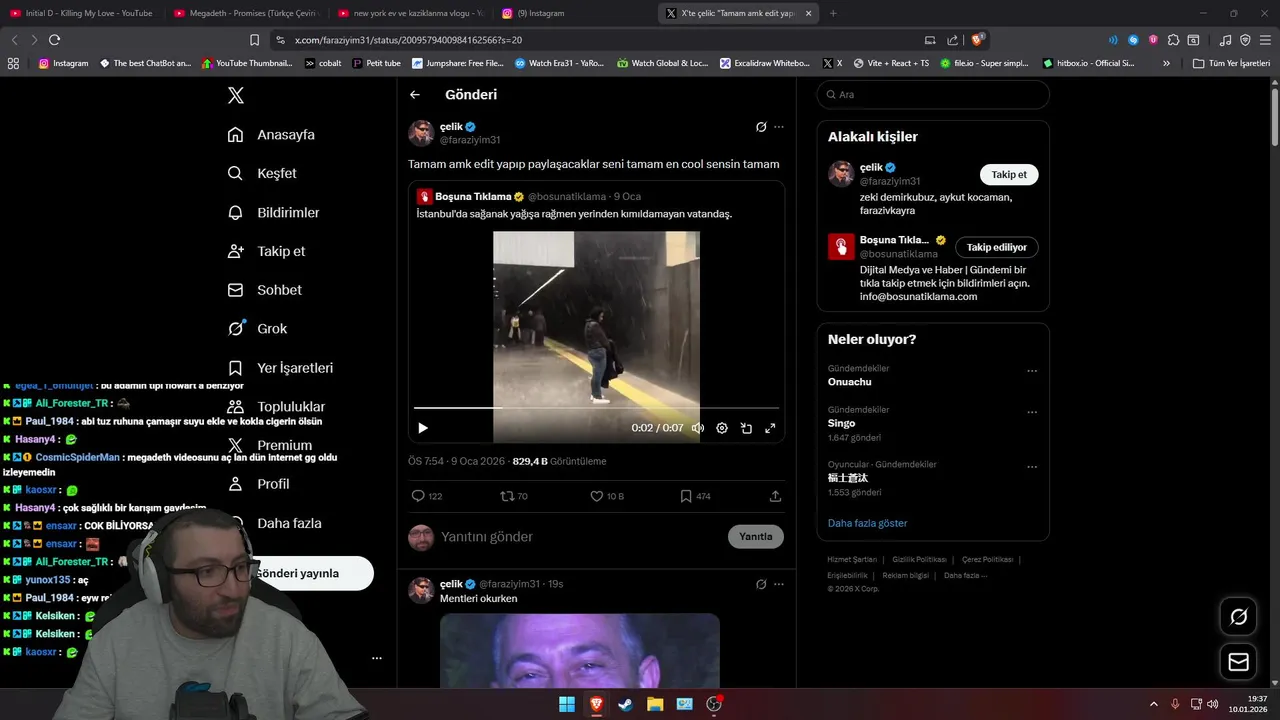
Task: Open Keşfet explore page
Action: tap(262, 173)
